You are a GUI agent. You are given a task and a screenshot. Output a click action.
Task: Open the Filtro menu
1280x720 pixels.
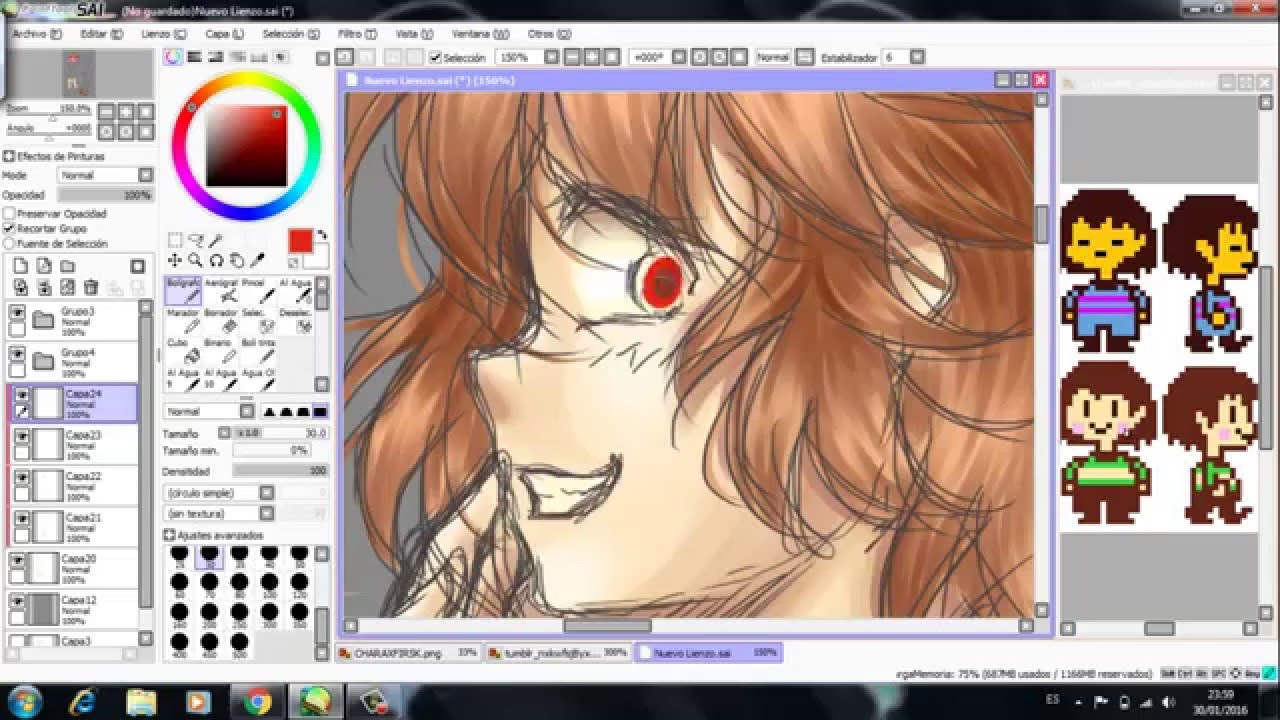tap(357, 34)
